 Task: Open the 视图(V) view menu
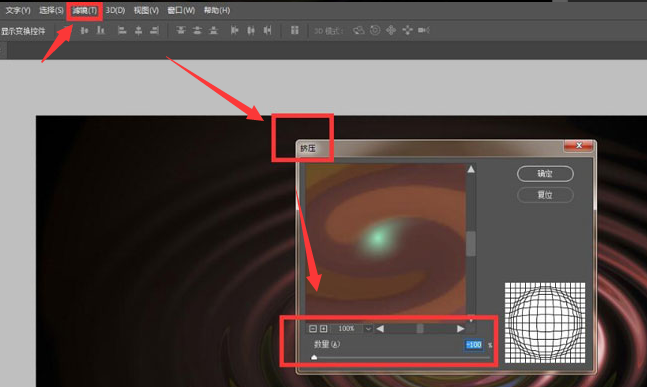pos(146,10)
